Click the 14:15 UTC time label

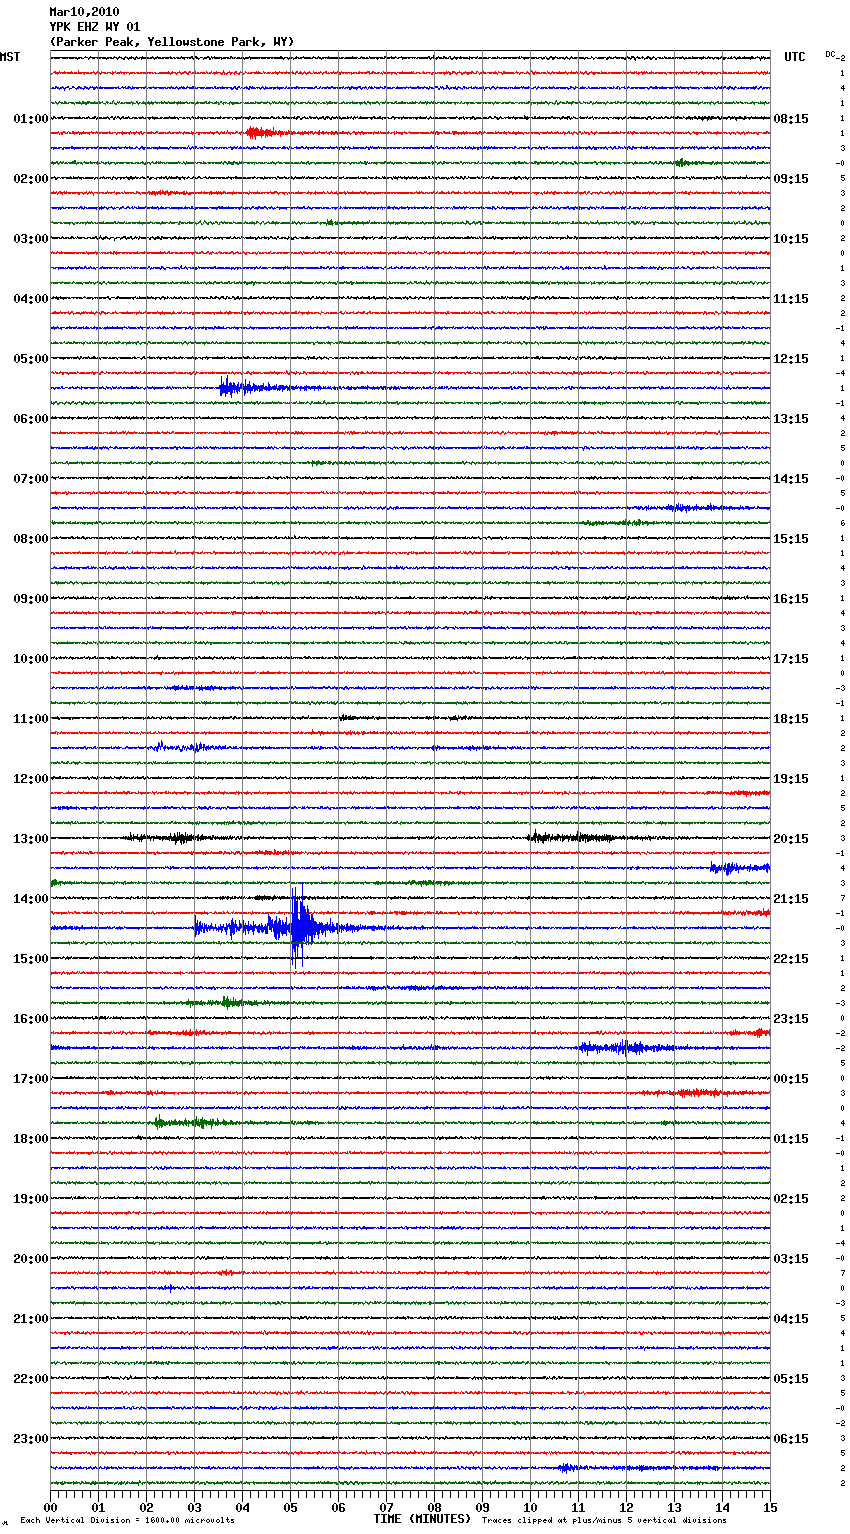791,479
